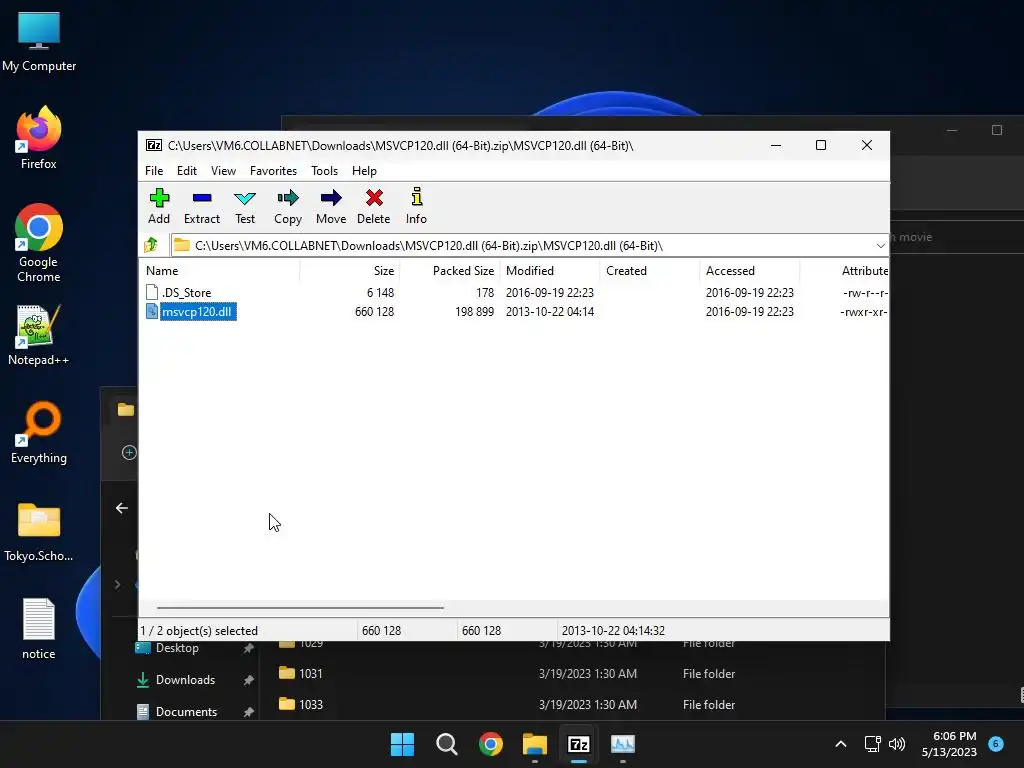Viewport: 1024px width, 768px height.
Task: Select folder 1033 in Explorer window
Action: coord(310,705)
